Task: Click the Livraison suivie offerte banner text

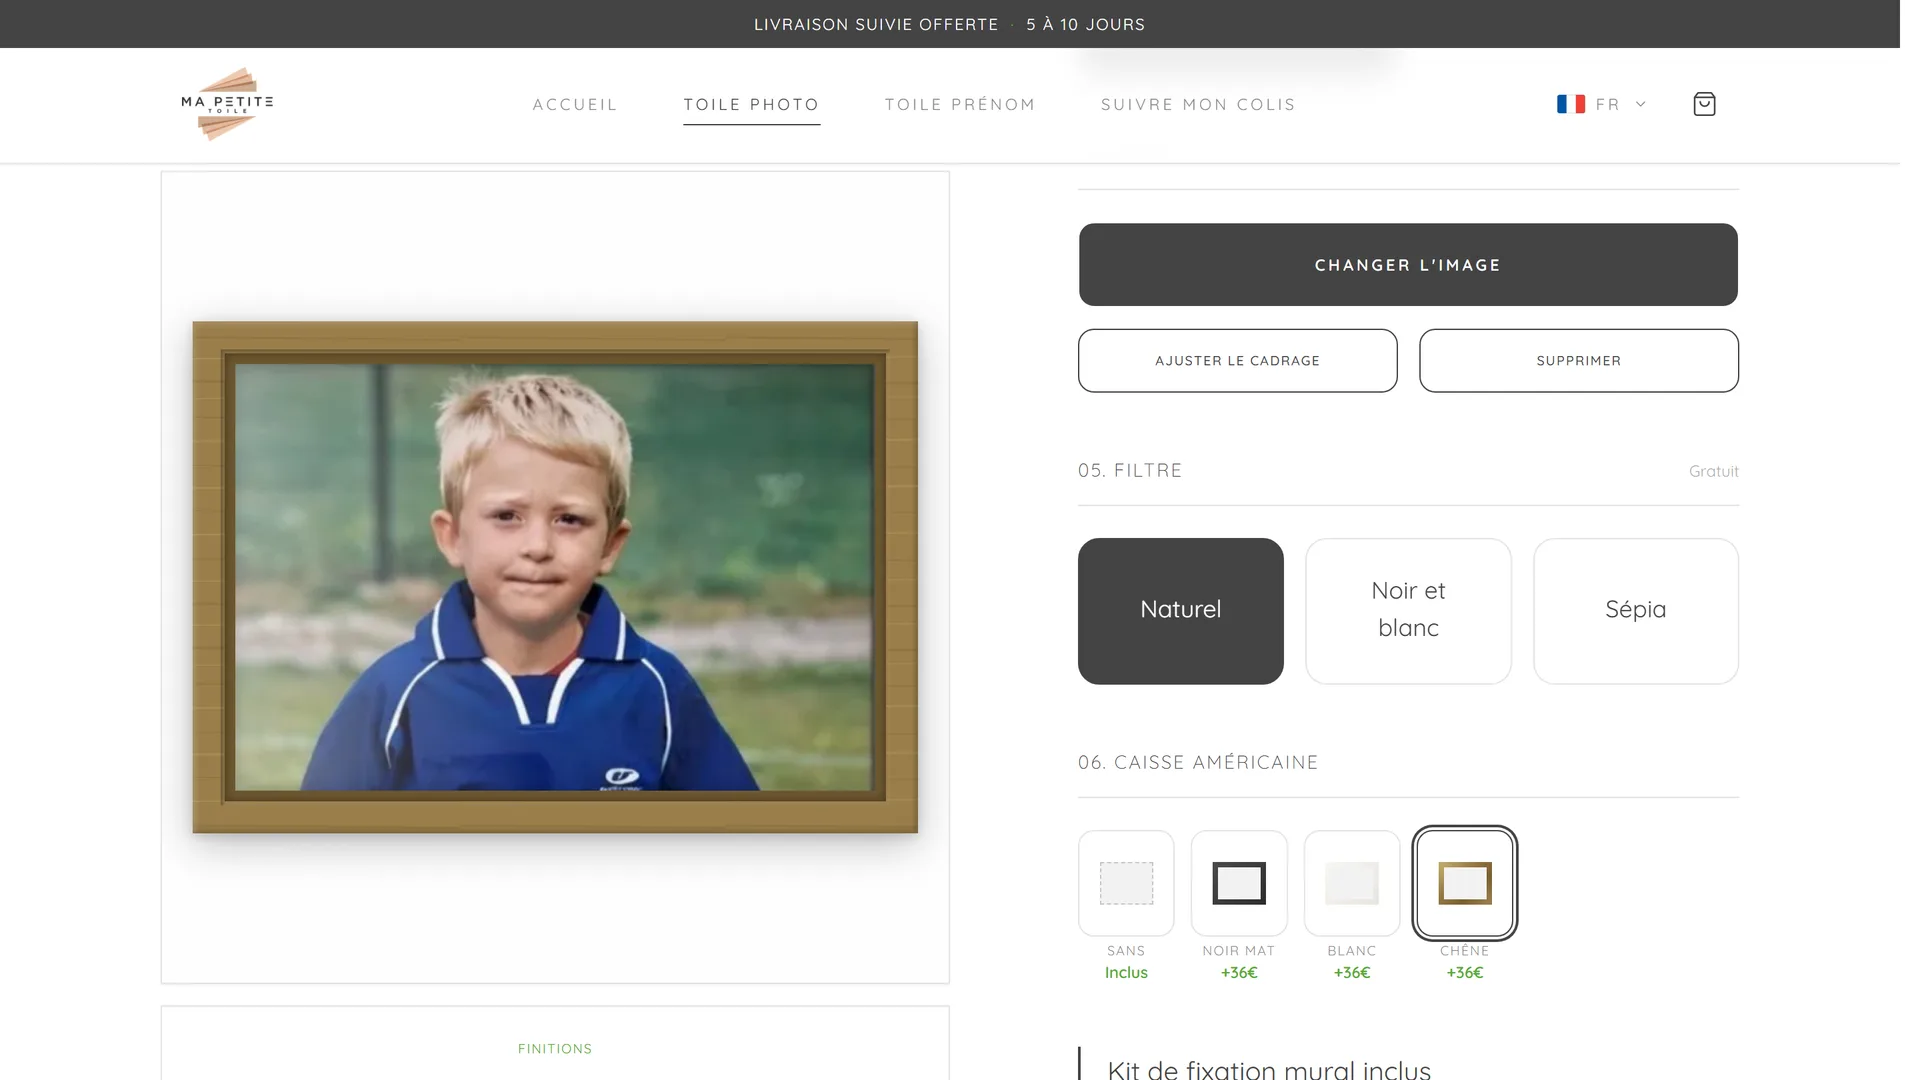Action: point(876,24)
